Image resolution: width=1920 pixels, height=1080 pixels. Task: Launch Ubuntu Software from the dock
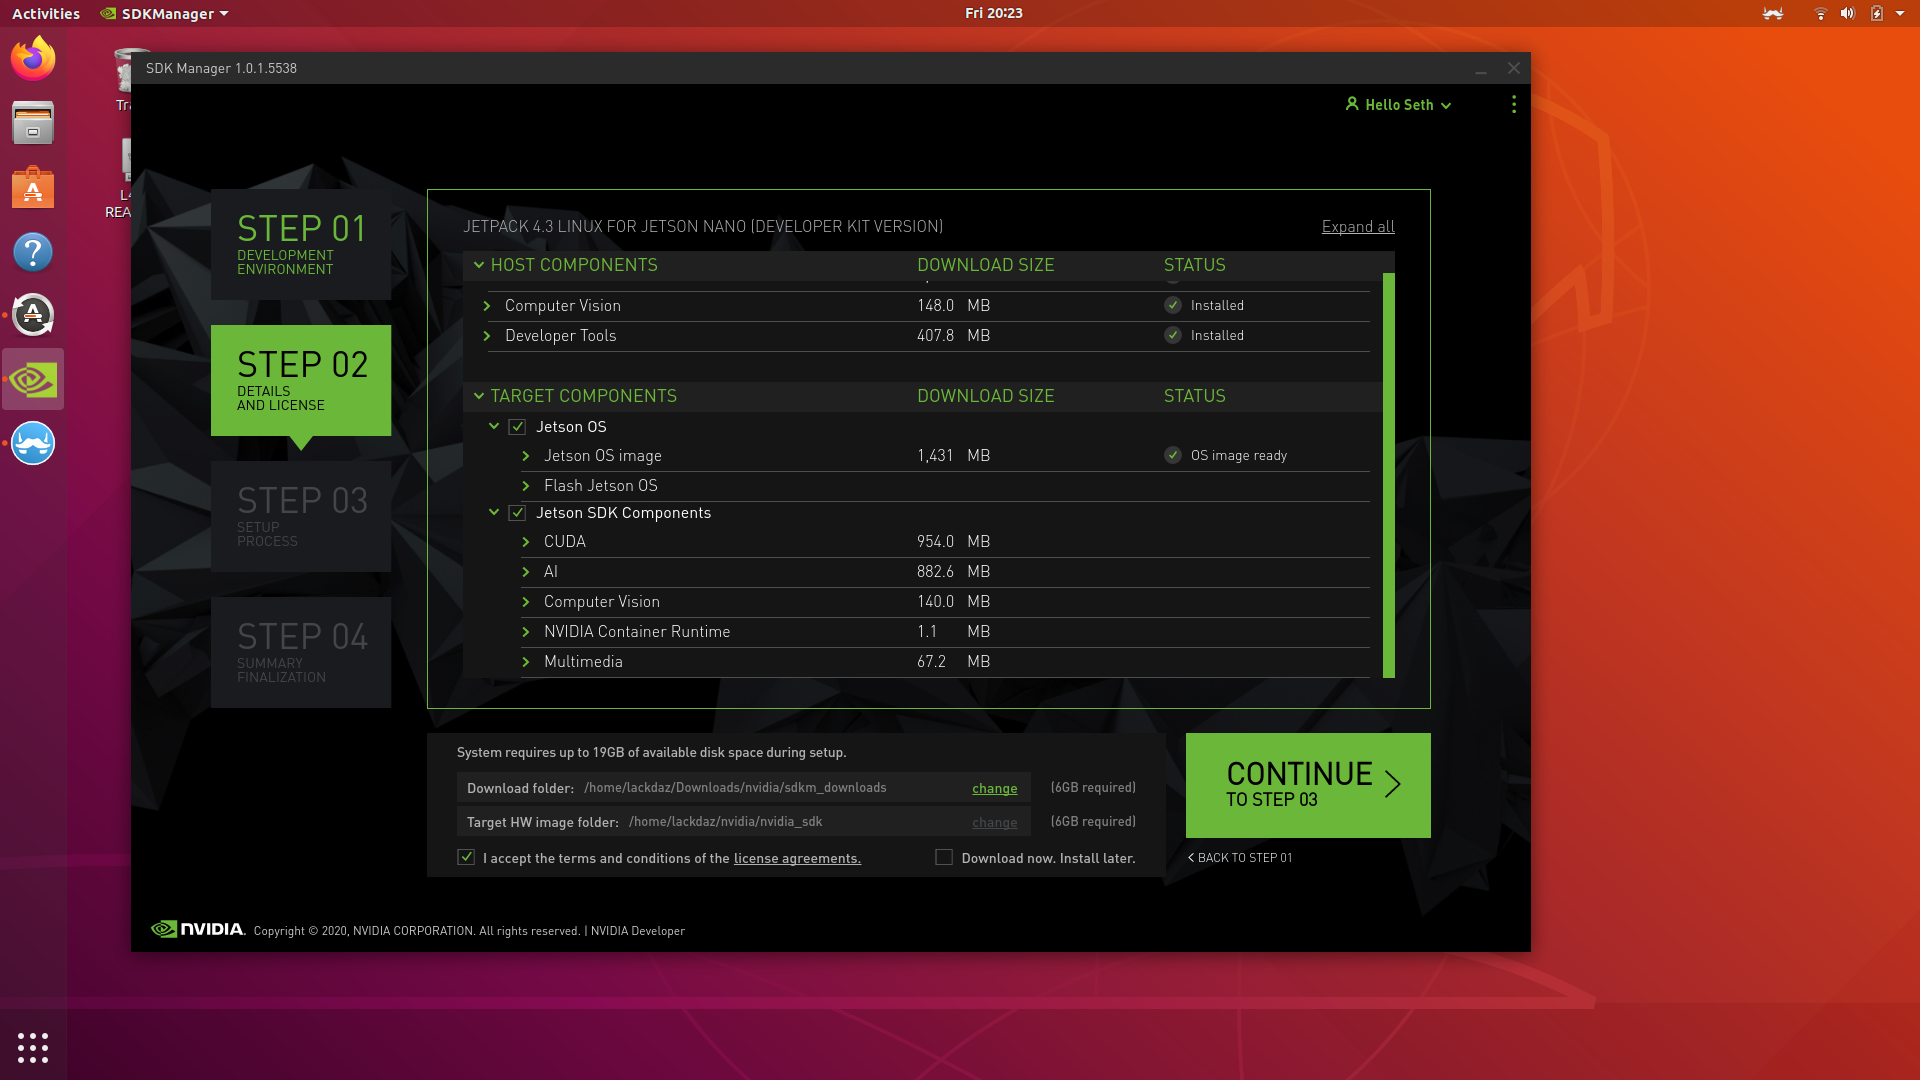click(x=33, y=188)
